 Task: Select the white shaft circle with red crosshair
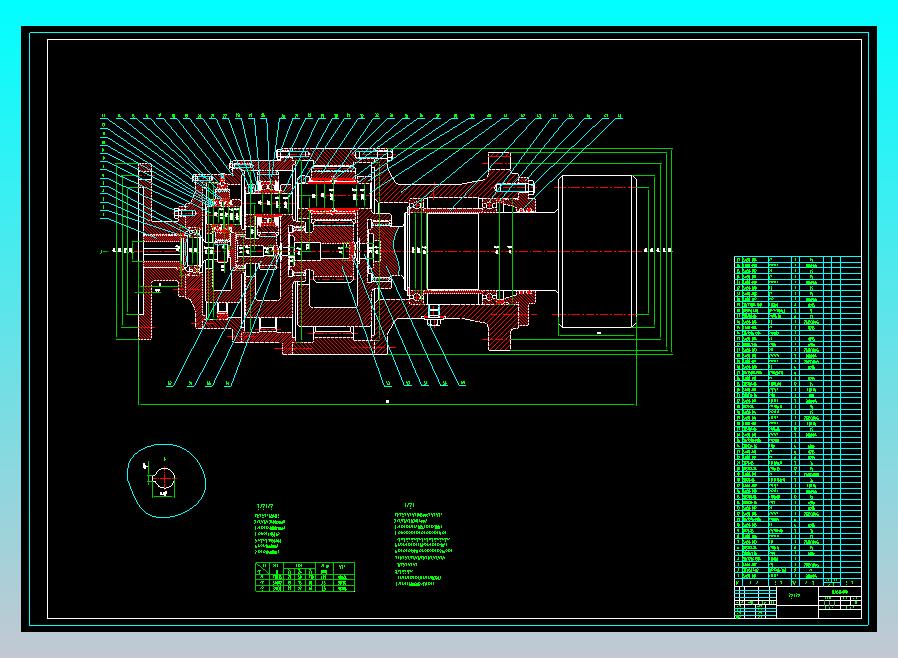[x=165, y=479]
